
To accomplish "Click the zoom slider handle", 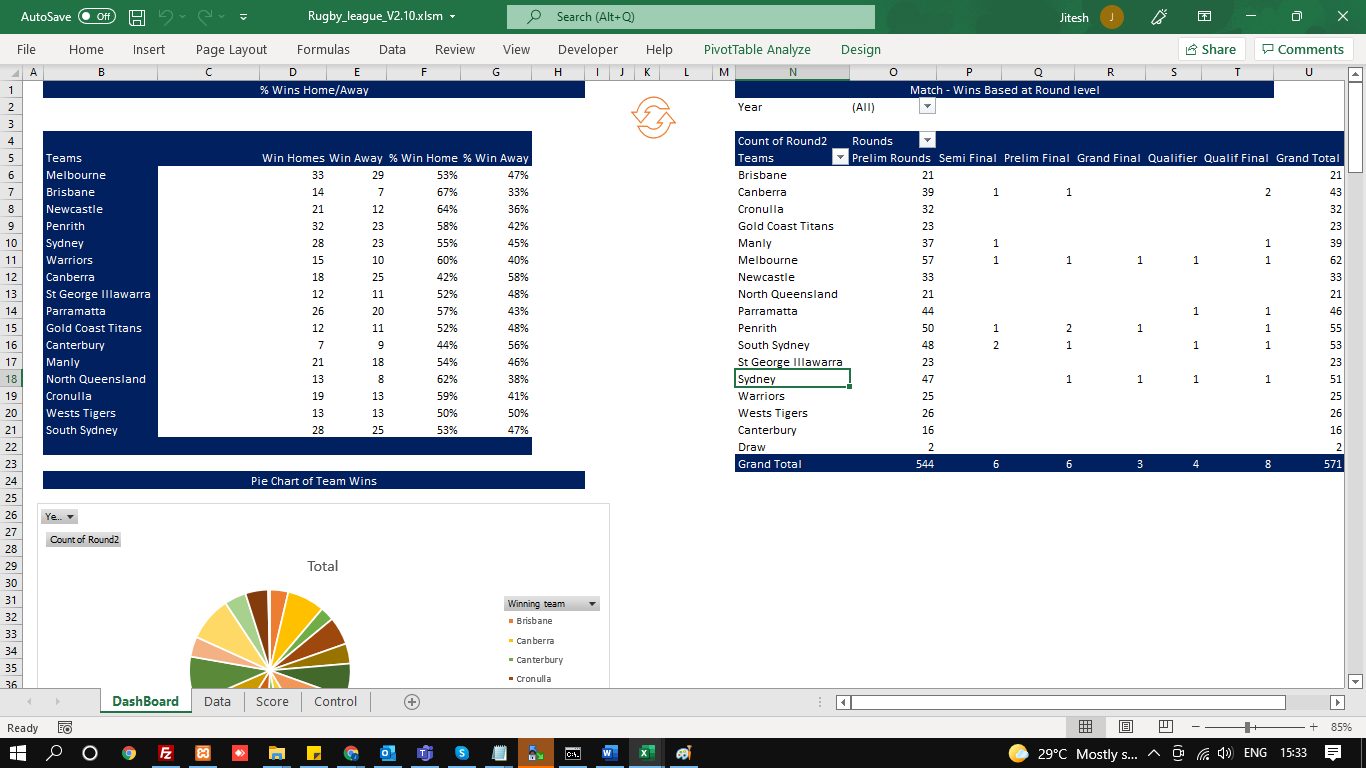I will (x=1248, y=727).
